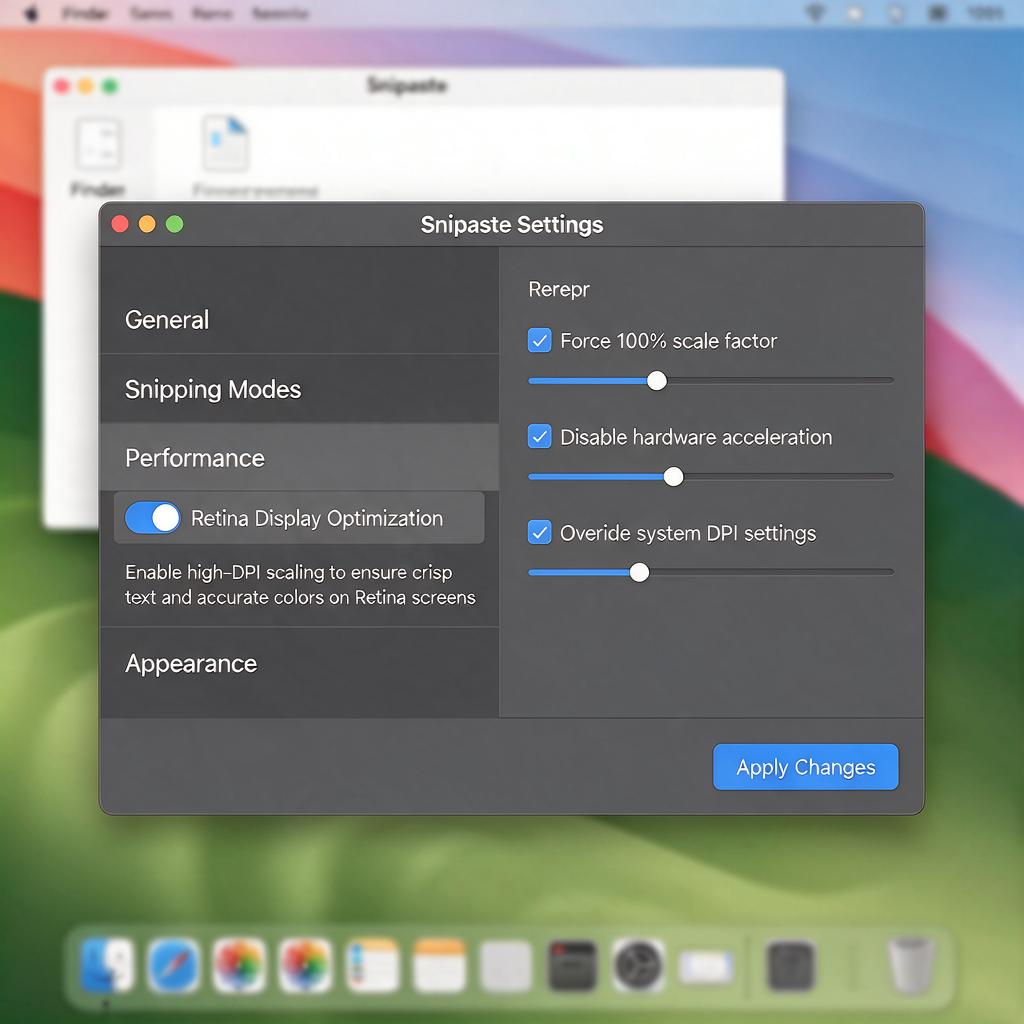
Task: Open the Apple menu
Action: [31, 13]
